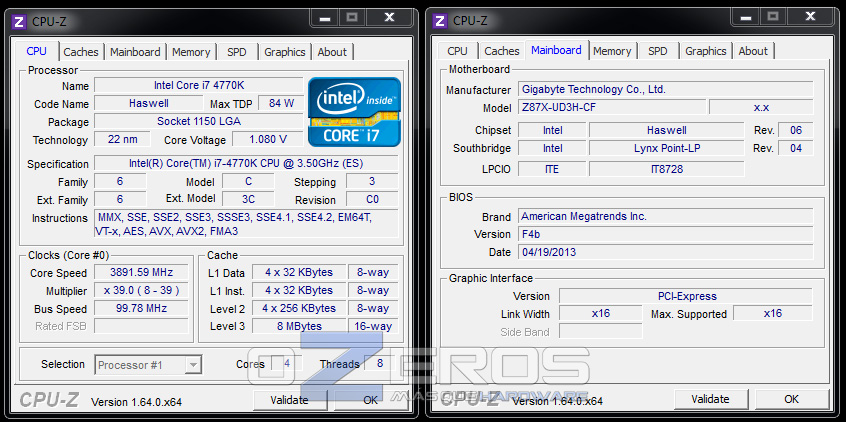Close the right CPU-Z window
Image resolution: width=846 pixels, height=422 pixels.
tap(810, 18)
